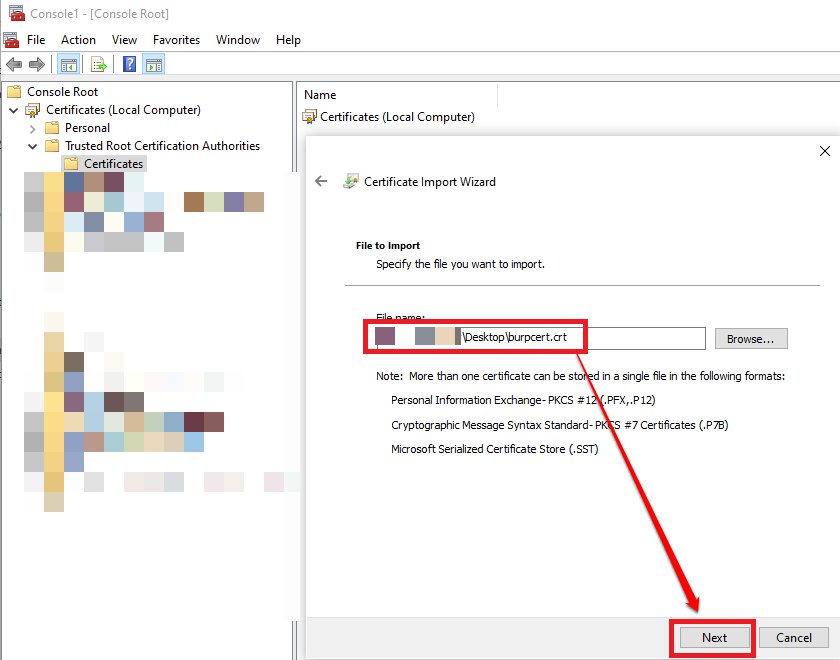This screenshot has width=840, height=660.
Task: Click the wizard back arrow icon
Action: point(321,181)
